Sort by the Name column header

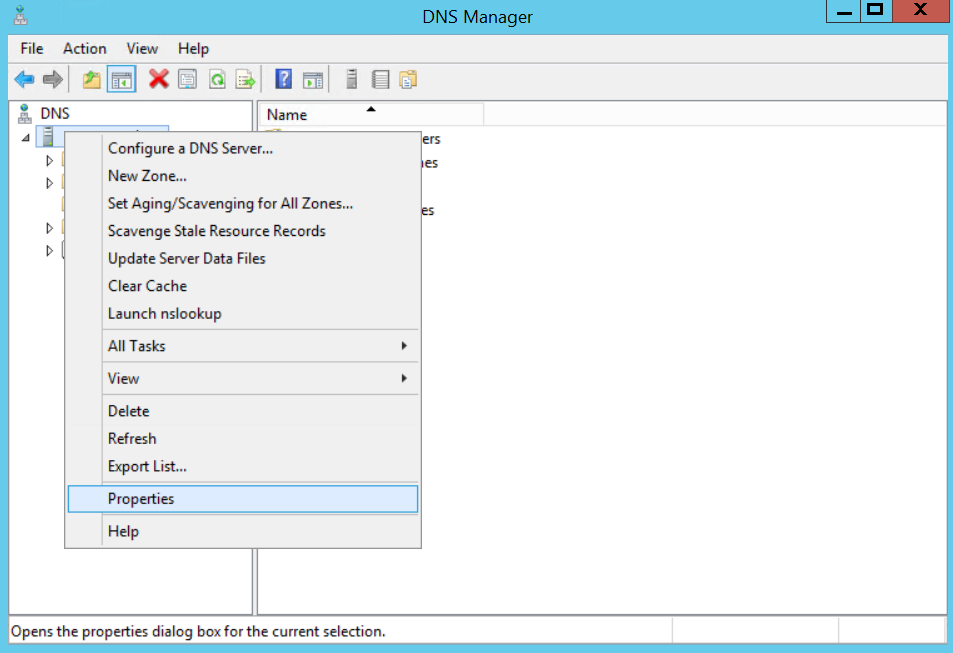point(372,114)
